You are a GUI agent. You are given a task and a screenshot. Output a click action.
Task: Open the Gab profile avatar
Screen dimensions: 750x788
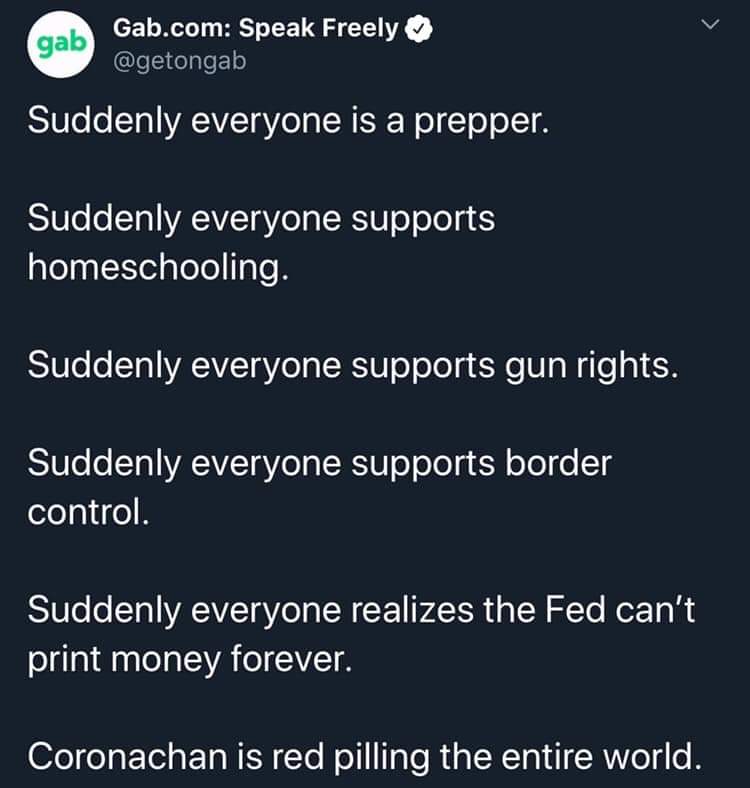point(61,44)
